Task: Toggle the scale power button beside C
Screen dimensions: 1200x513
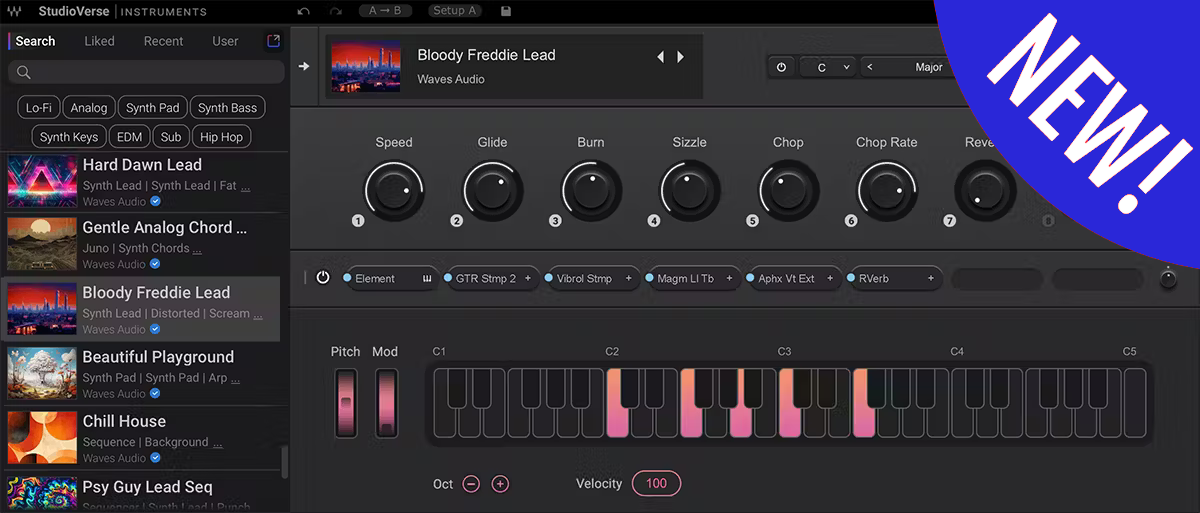Action: click(x=781, y=67)
